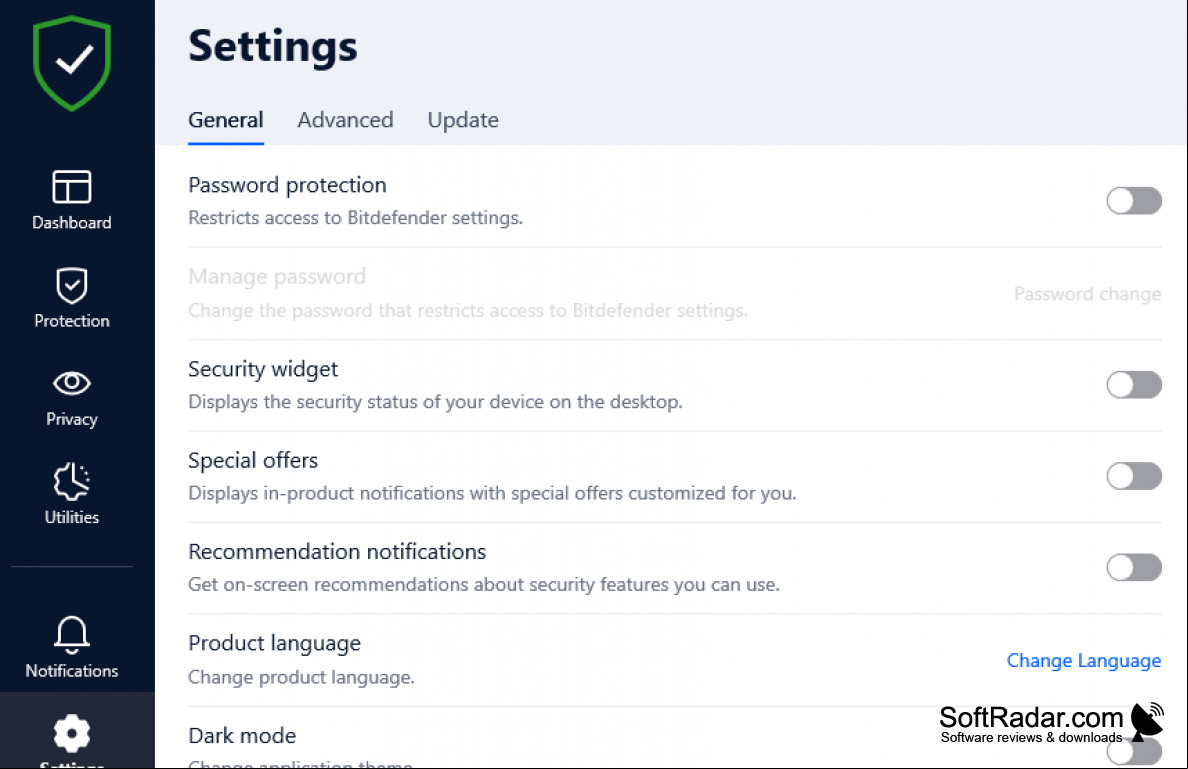Click the Product language setting row
1188x769 pixels.
(x=674, y=660)
